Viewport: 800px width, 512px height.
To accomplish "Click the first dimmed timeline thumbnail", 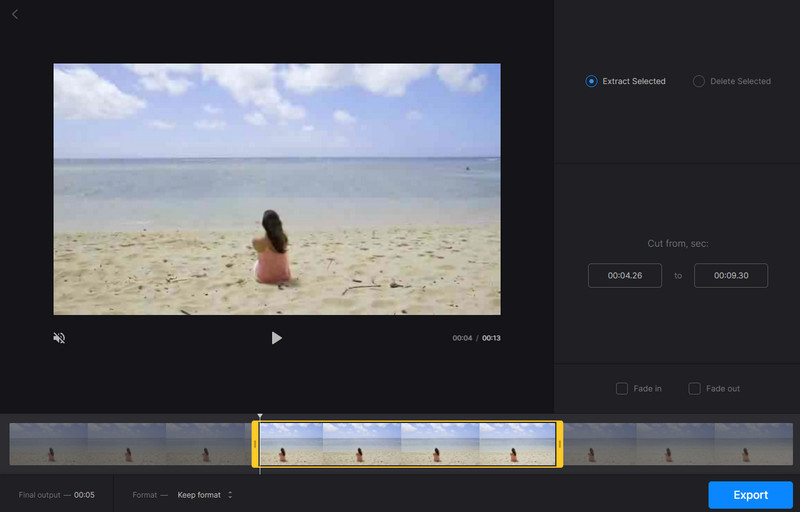I will point(48,444).
